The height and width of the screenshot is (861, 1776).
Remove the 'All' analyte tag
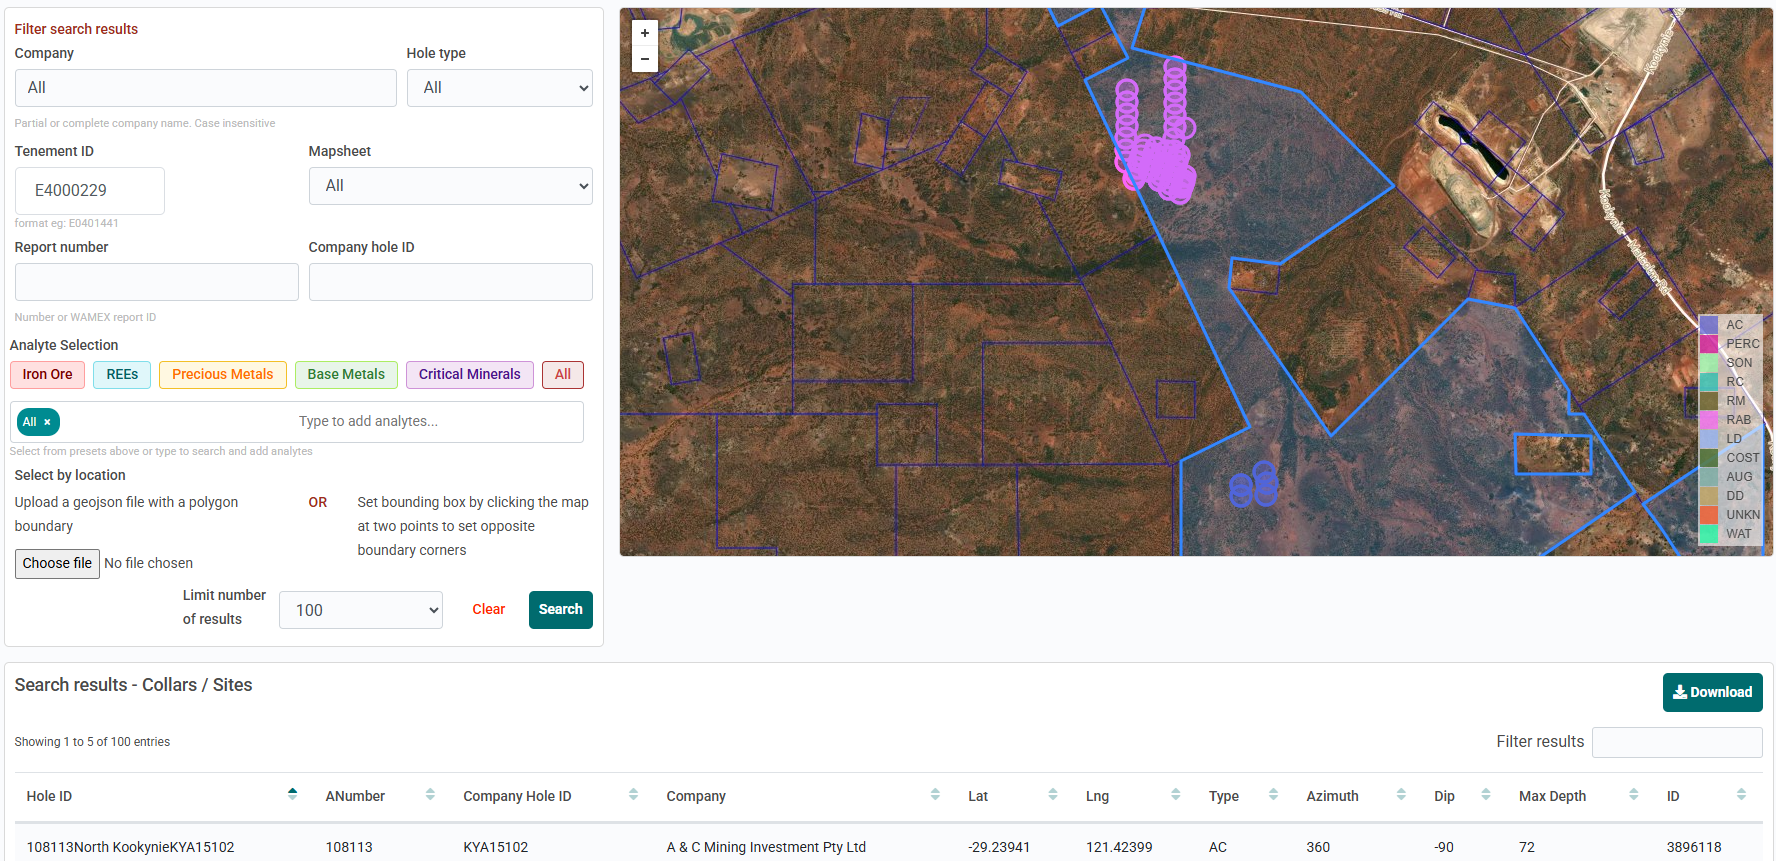47,422
